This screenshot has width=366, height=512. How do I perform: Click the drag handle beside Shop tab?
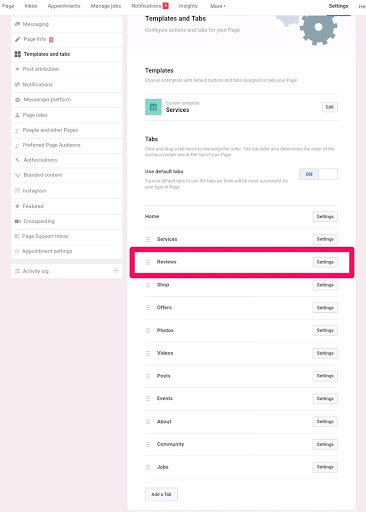[148, 285]
